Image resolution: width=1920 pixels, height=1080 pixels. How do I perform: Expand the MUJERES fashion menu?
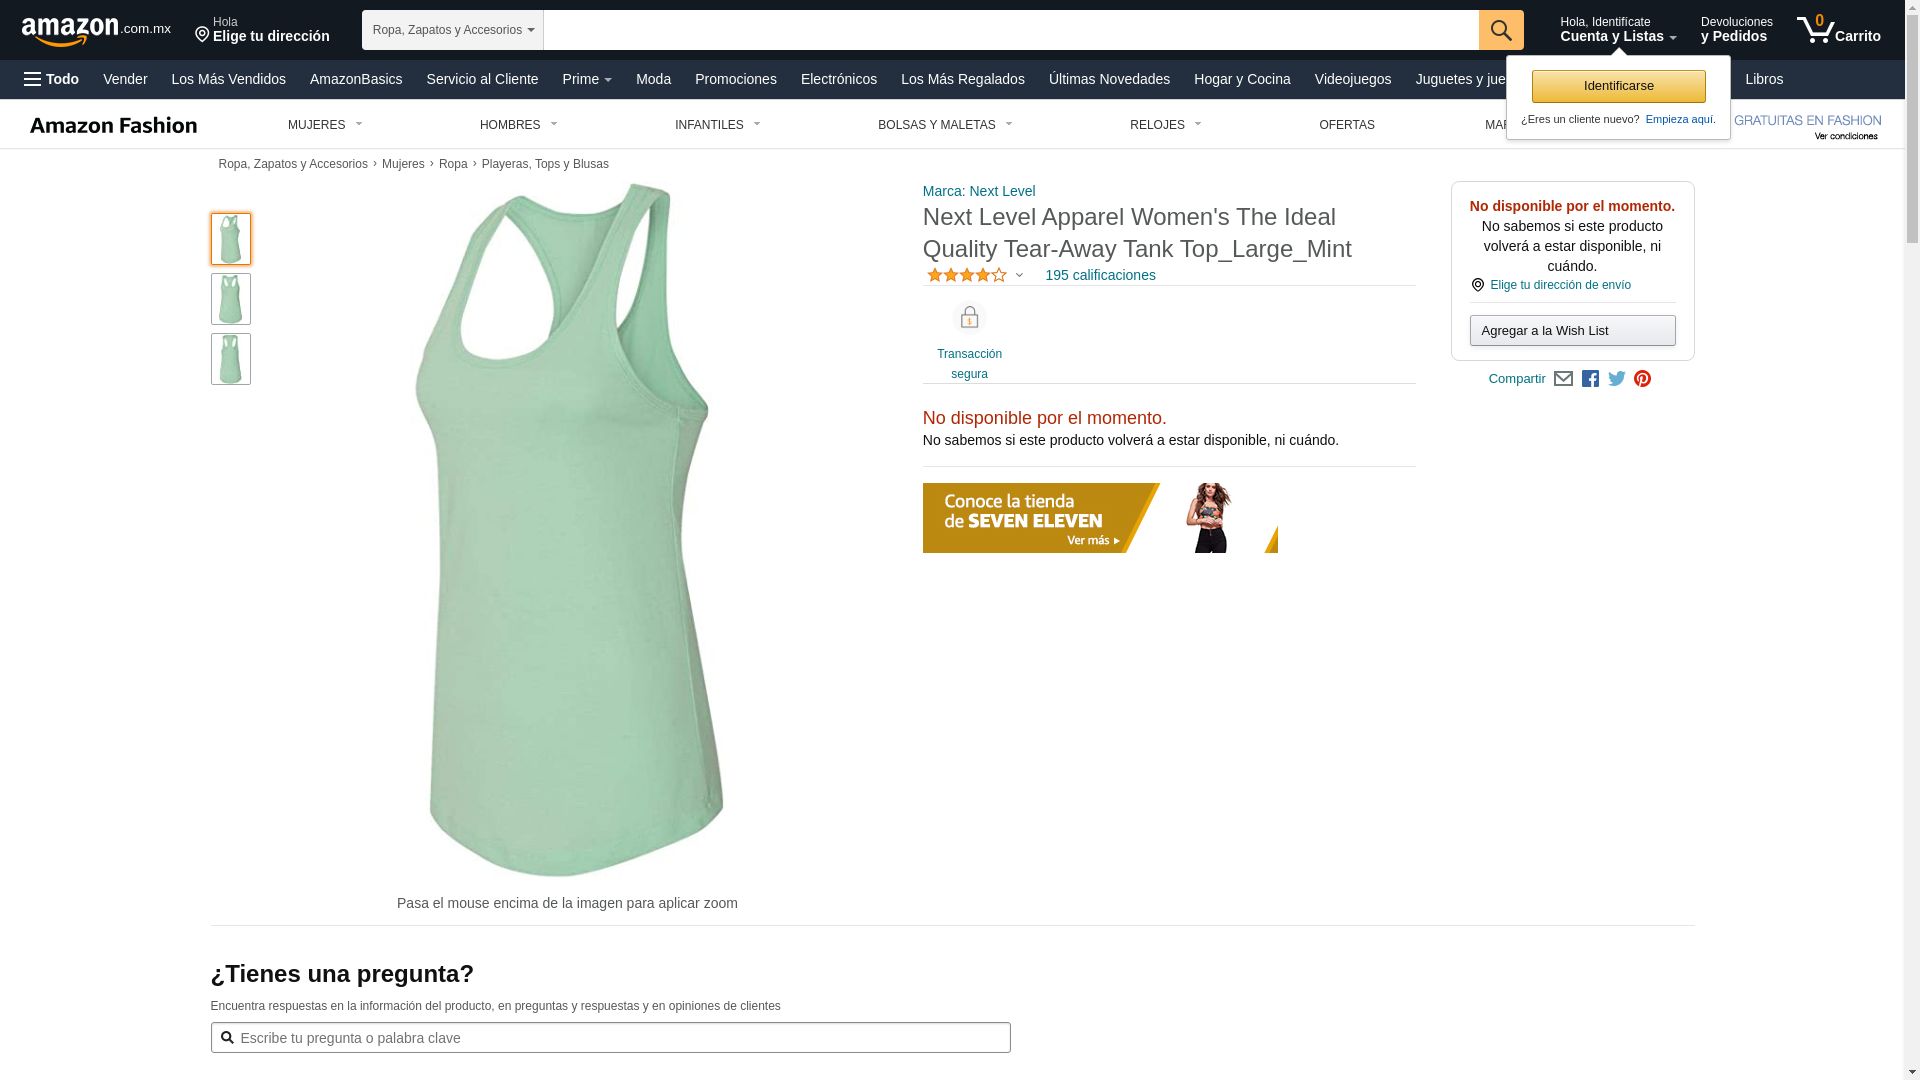325,125
